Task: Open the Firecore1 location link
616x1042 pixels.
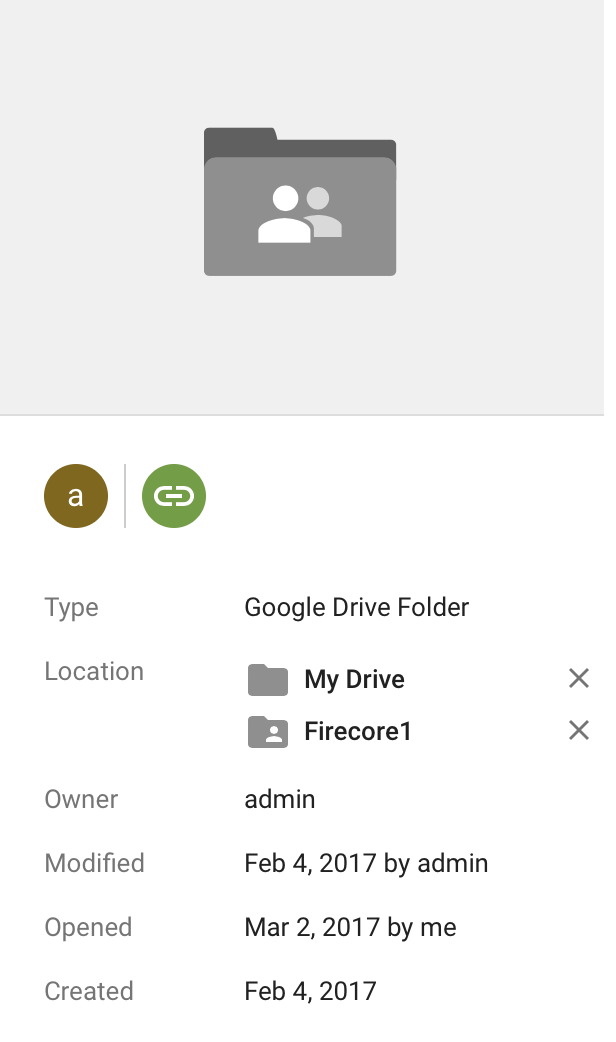Action: [x=358, y=731]
